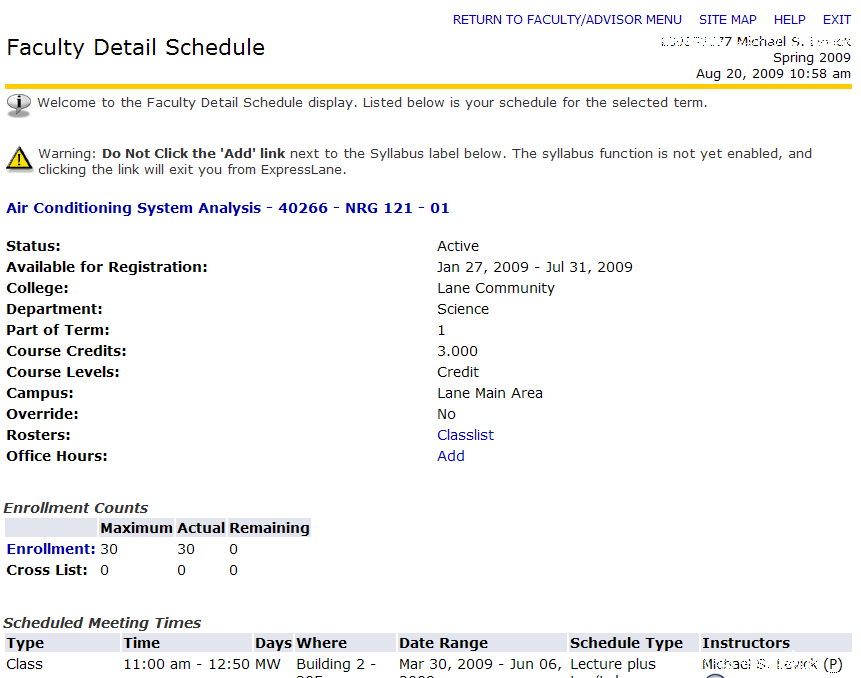Open the SITE MAP page
The height and width of the screenshot is (678, 861).
[x=727, y=19]
